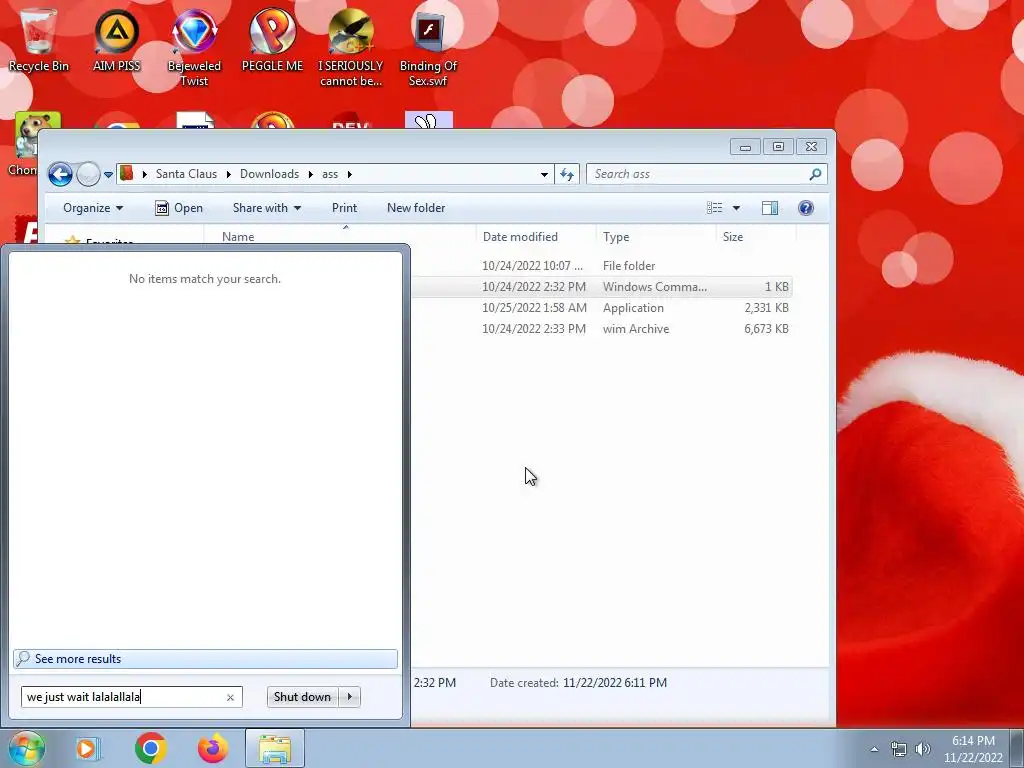Minimize the Explorer window

745,147
